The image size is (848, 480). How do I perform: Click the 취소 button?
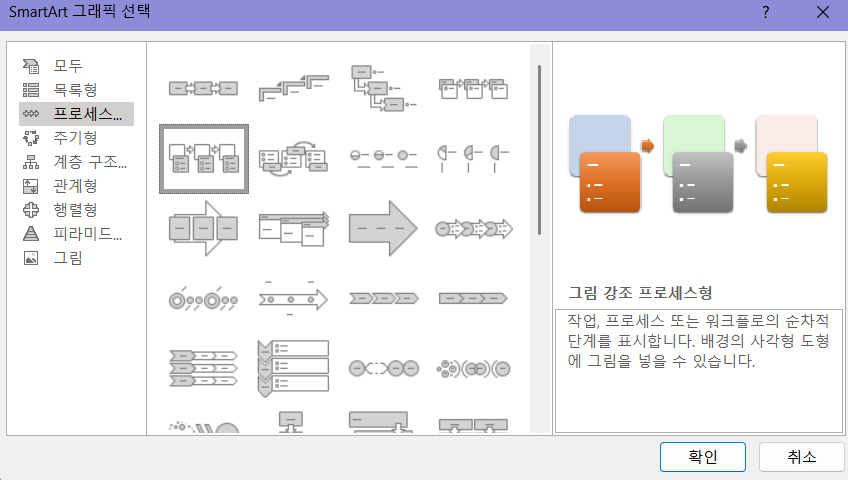point(801,457)
